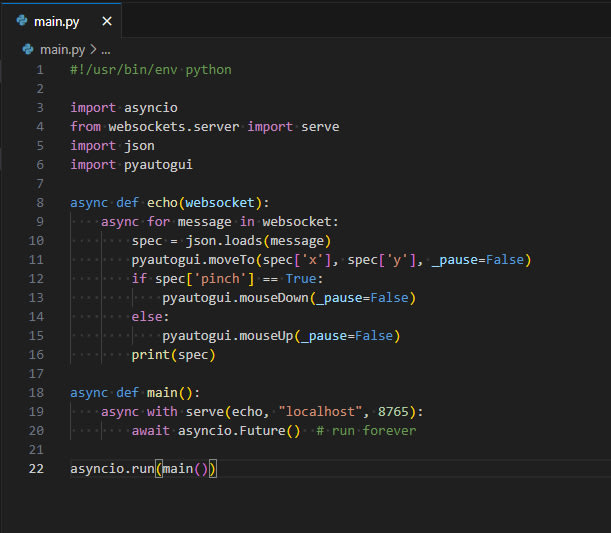Click the port number 8765

392,412
